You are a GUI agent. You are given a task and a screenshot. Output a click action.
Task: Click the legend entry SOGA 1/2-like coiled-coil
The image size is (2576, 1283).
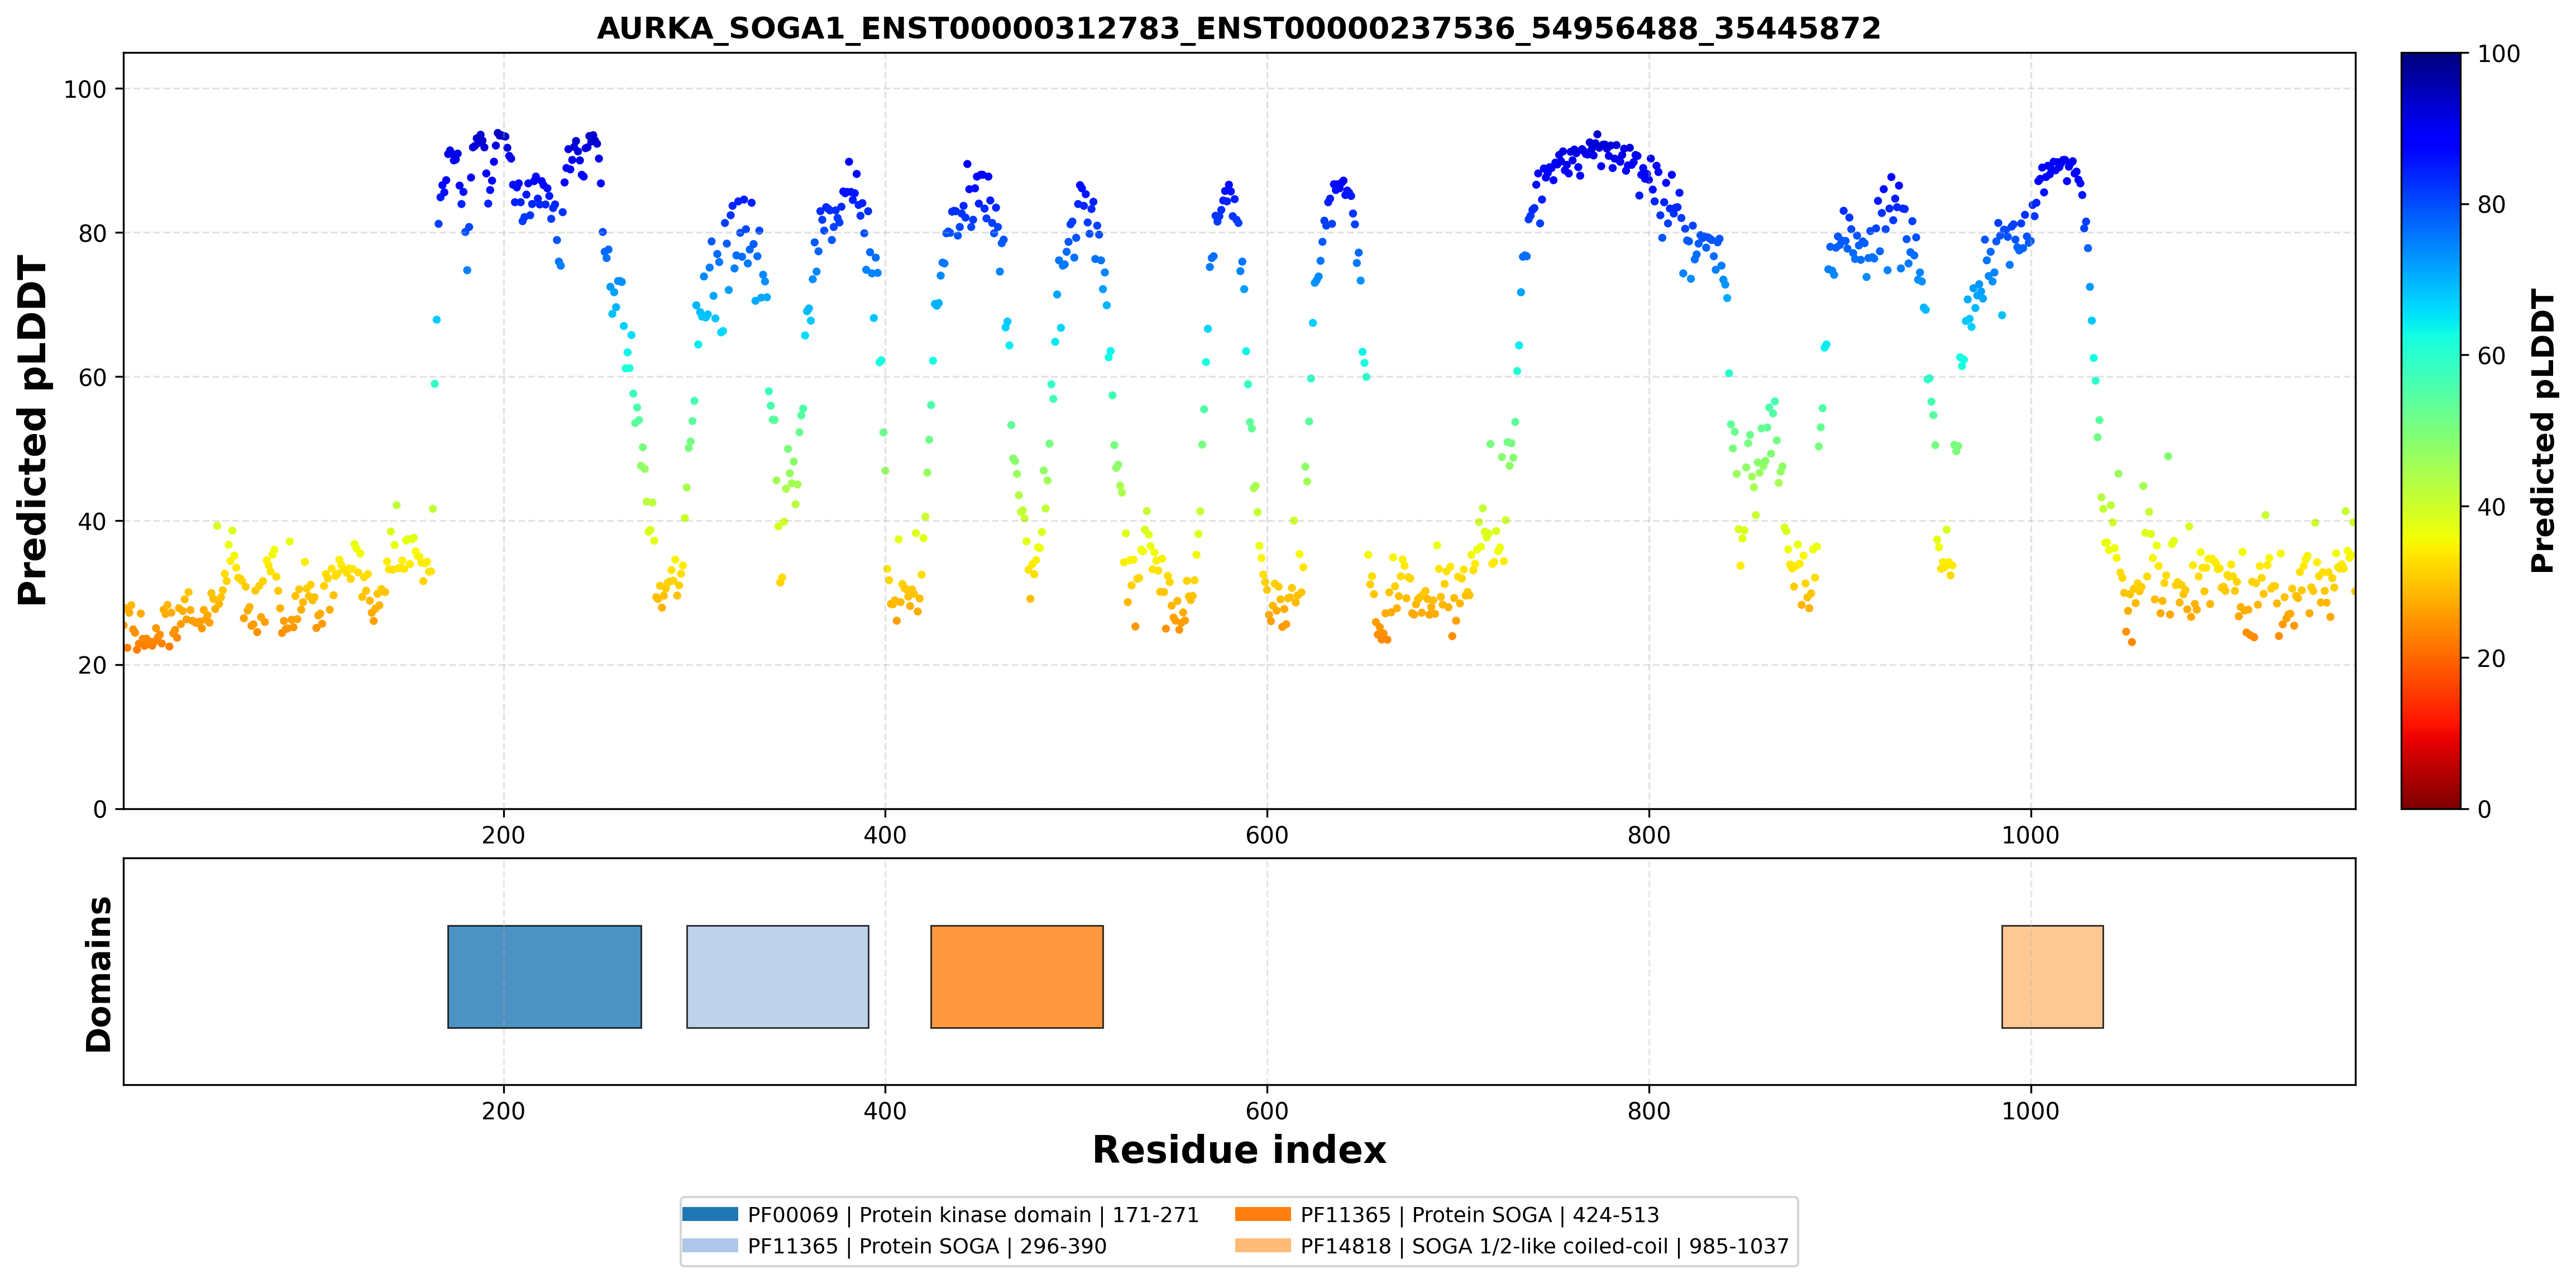click(1544, 1246)
